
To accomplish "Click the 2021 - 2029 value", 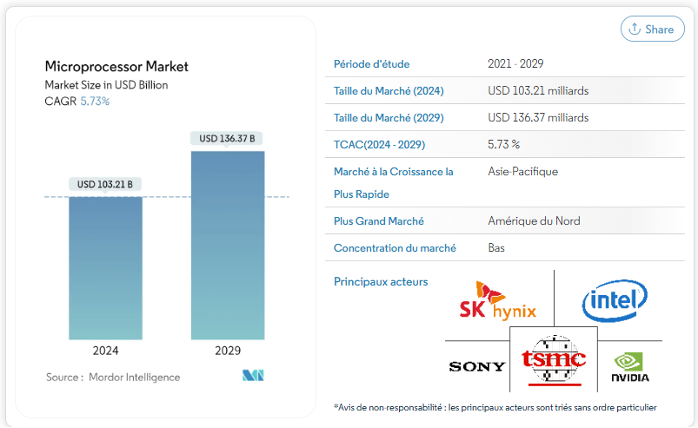I will 515,64.
